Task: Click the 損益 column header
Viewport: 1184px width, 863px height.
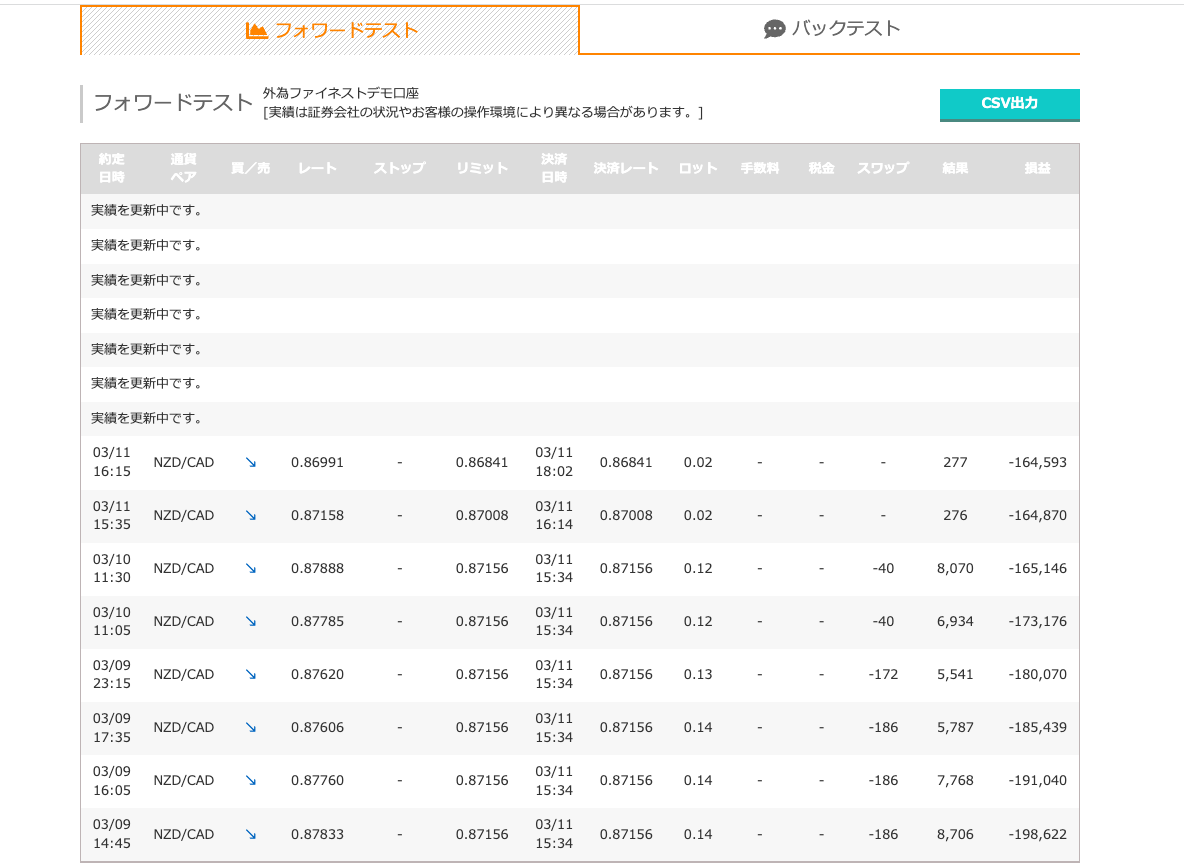Action: tap(1037, 169)
